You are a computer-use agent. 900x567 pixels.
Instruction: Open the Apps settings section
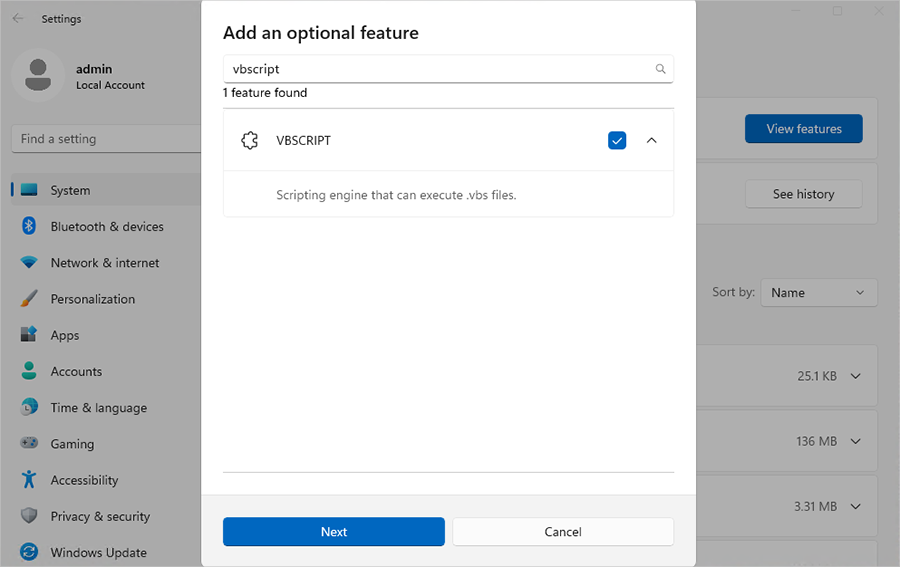65,336
